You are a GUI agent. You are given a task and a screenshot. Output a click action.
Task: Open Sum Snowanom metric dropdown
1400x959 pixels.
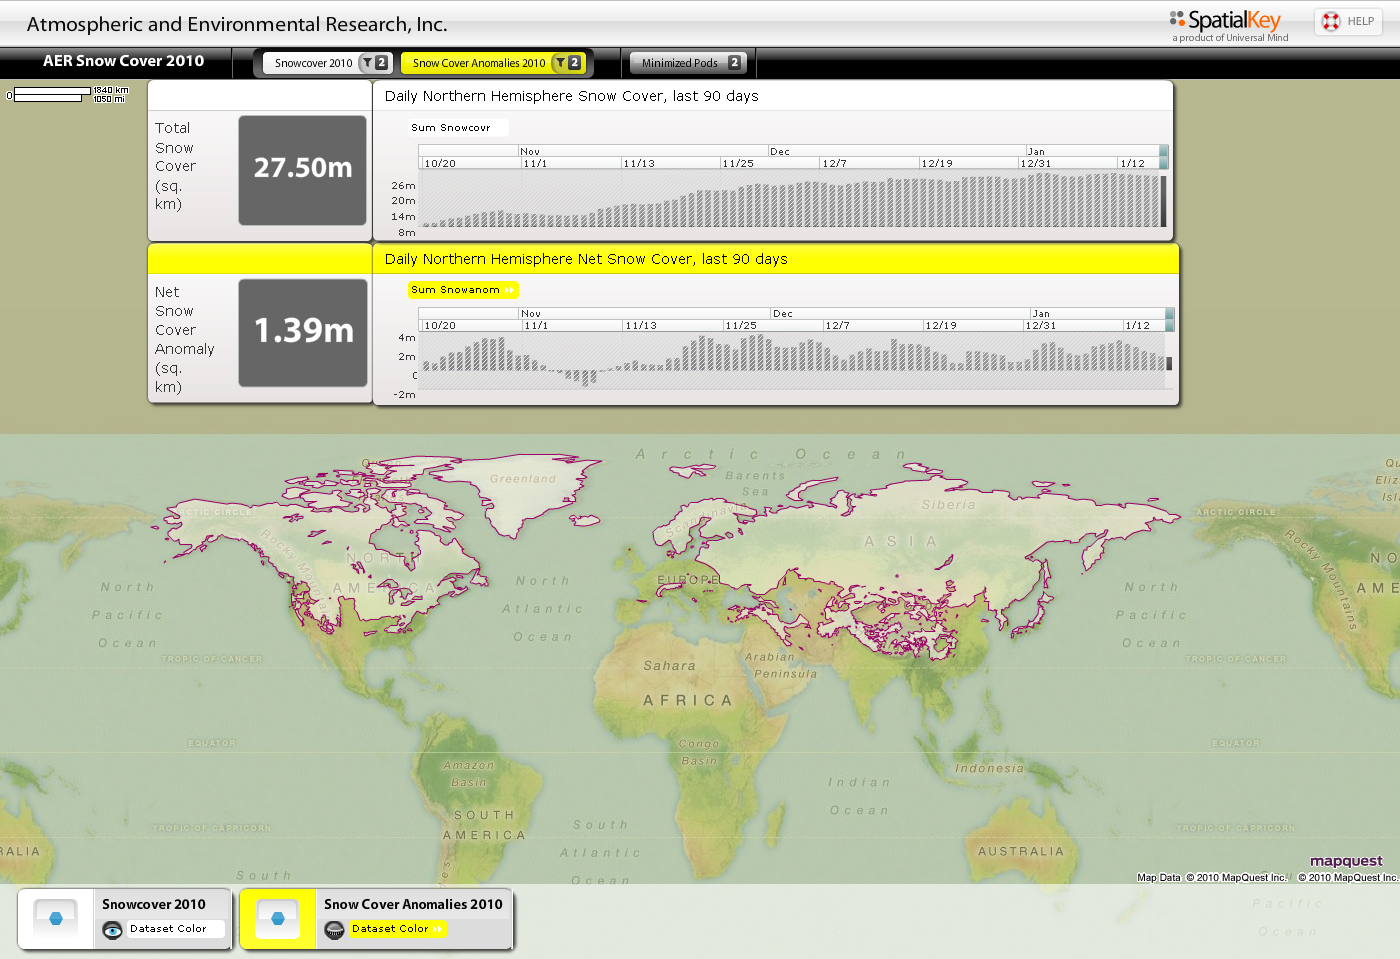point(462,290)
